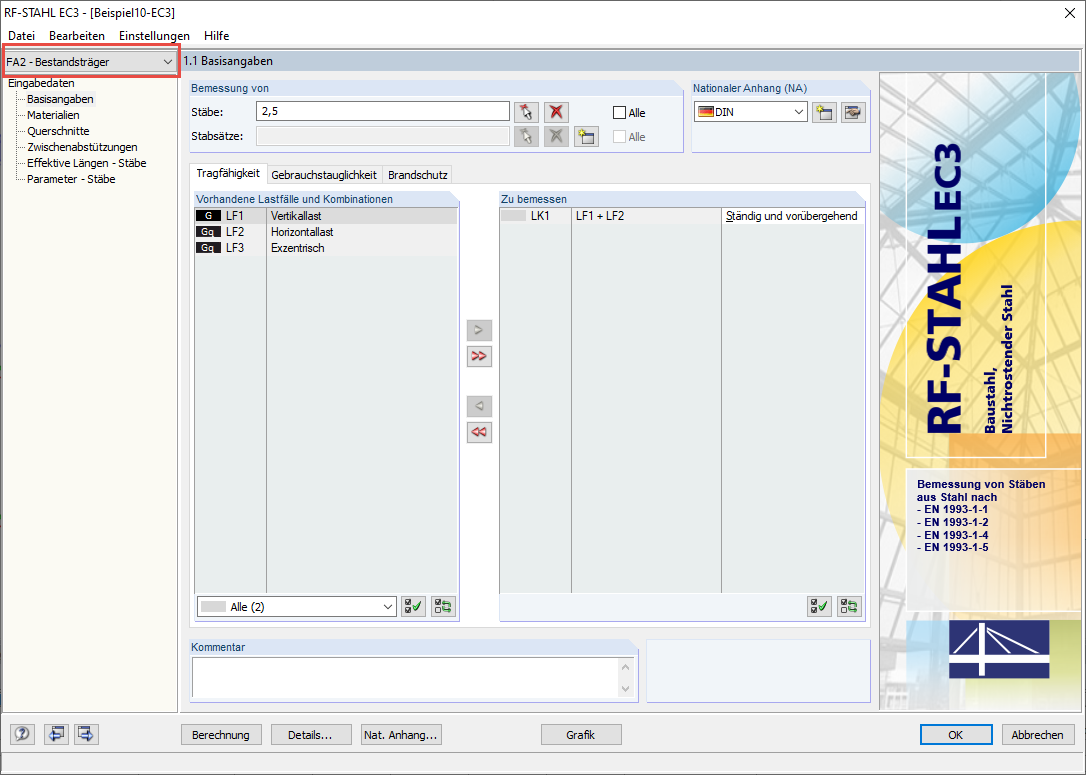Viewport: 1086px width, 775px height.
Task: Close the RF-STAHL EC3 window
Action: click(1069, 13)
